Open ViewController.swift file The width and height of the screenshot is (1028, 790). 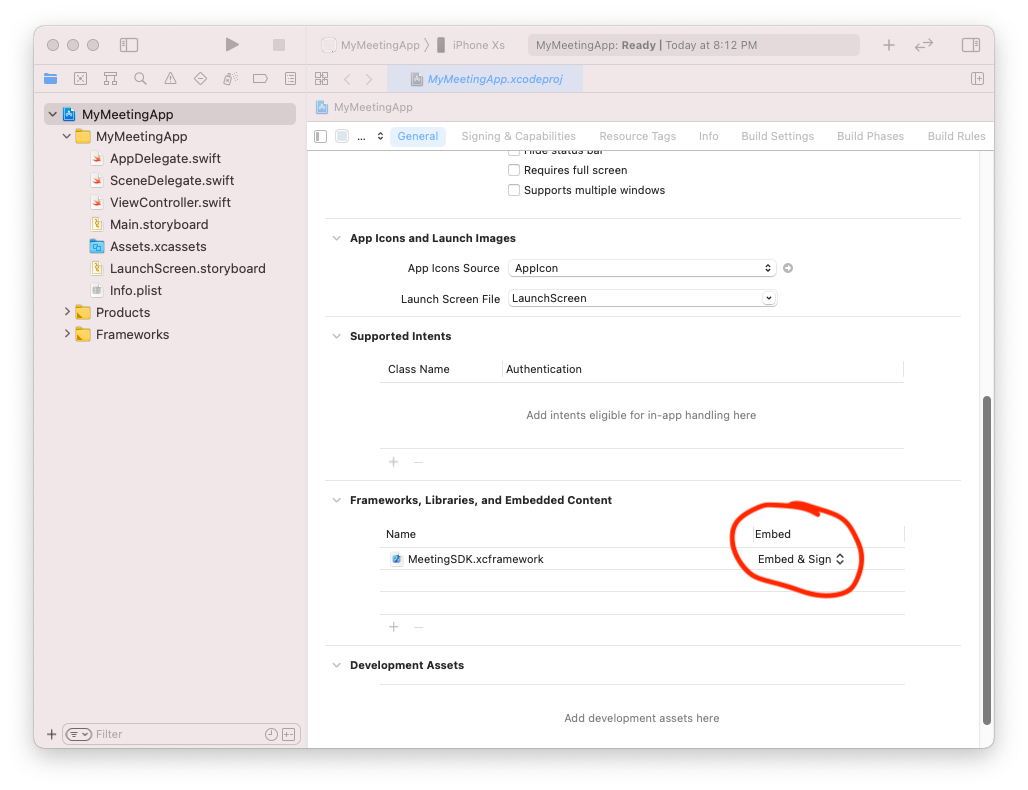point(170,203)
